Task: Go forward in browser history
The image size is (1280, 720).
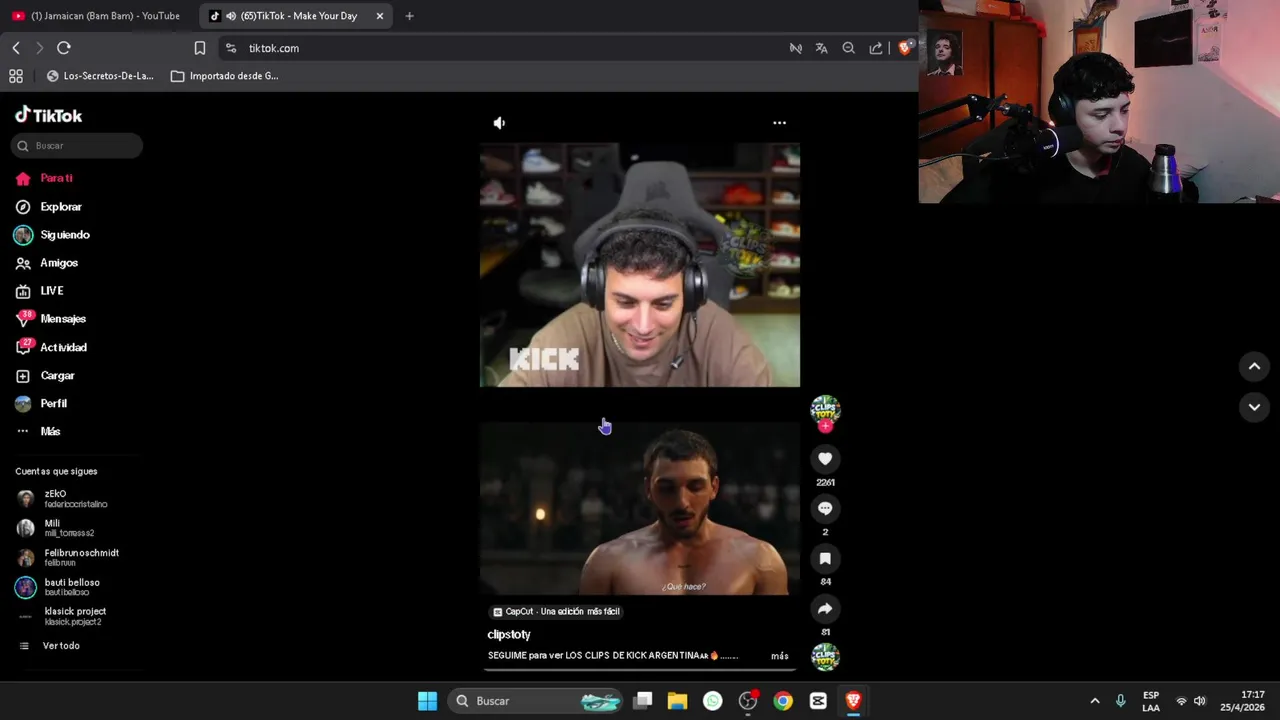Action: (x=39, y=48)
